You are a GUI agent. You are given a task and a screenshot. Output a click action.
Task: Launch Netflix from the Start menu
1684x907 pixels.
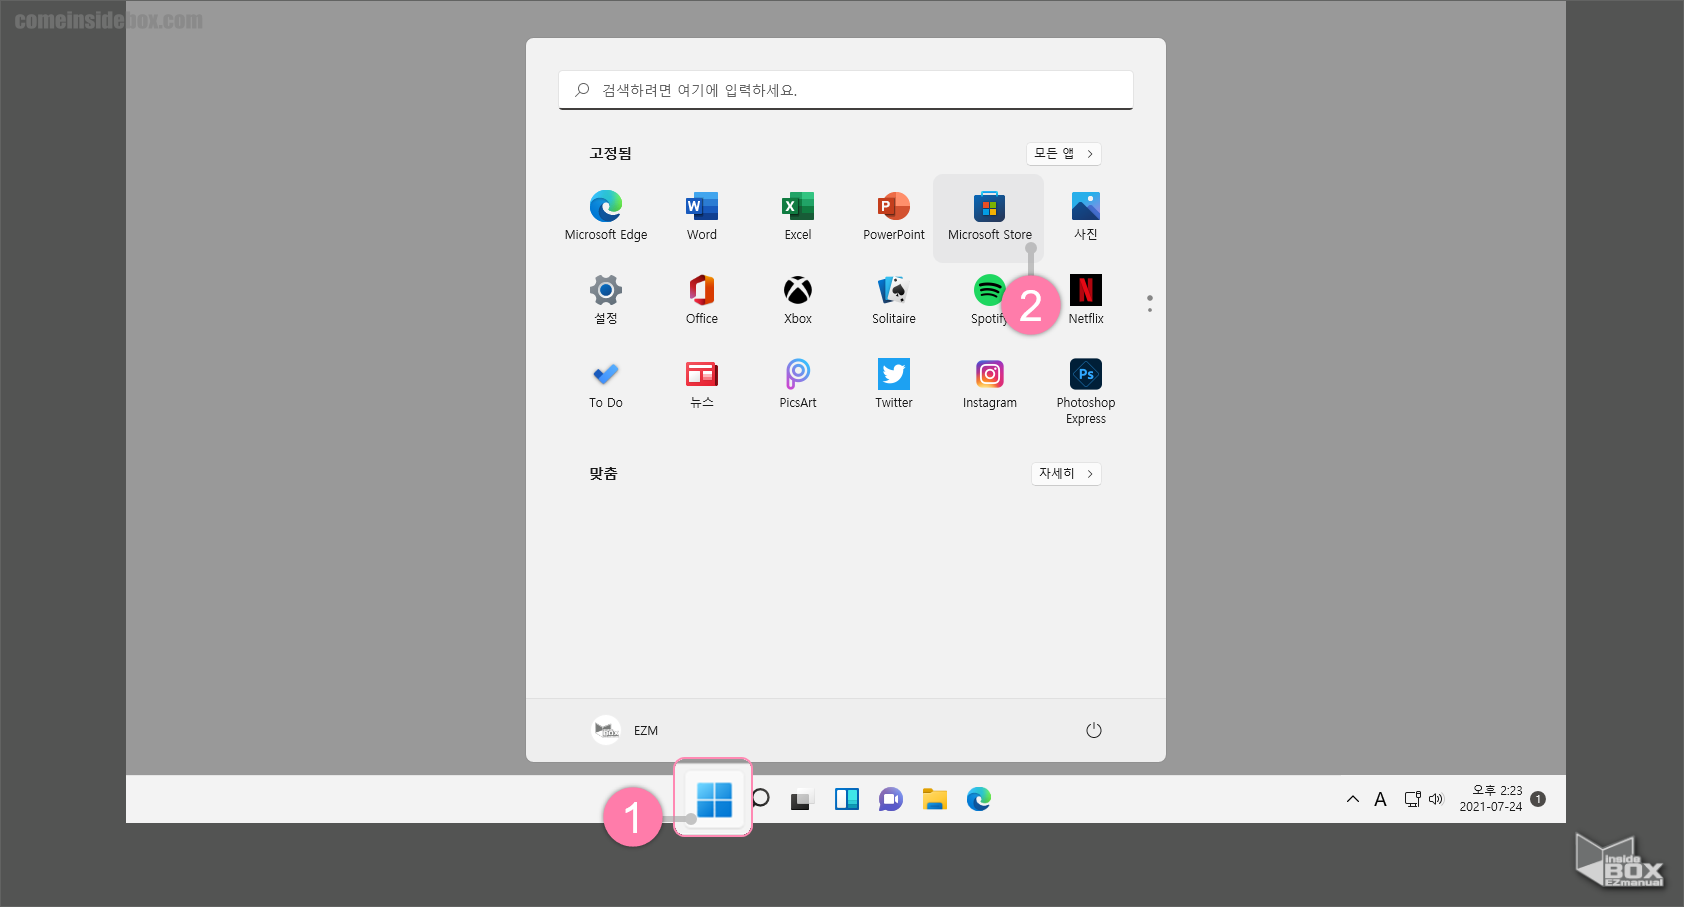[1086, 300]
